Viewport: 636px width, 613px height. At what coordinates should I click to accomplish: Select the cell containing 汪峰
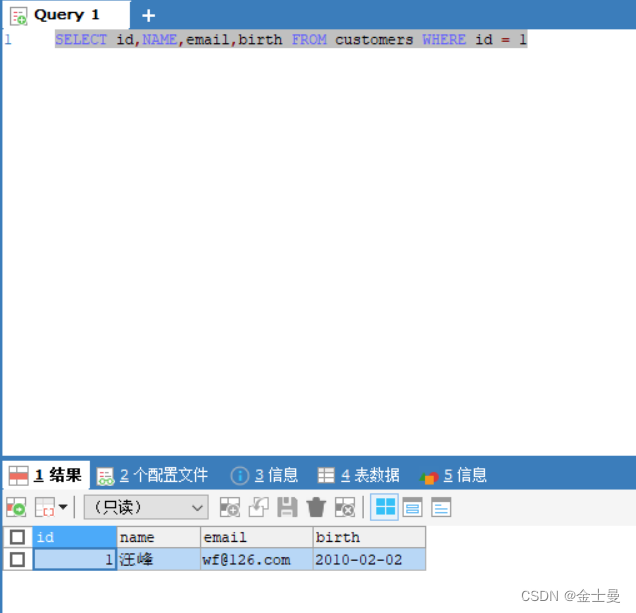(159, 559)
